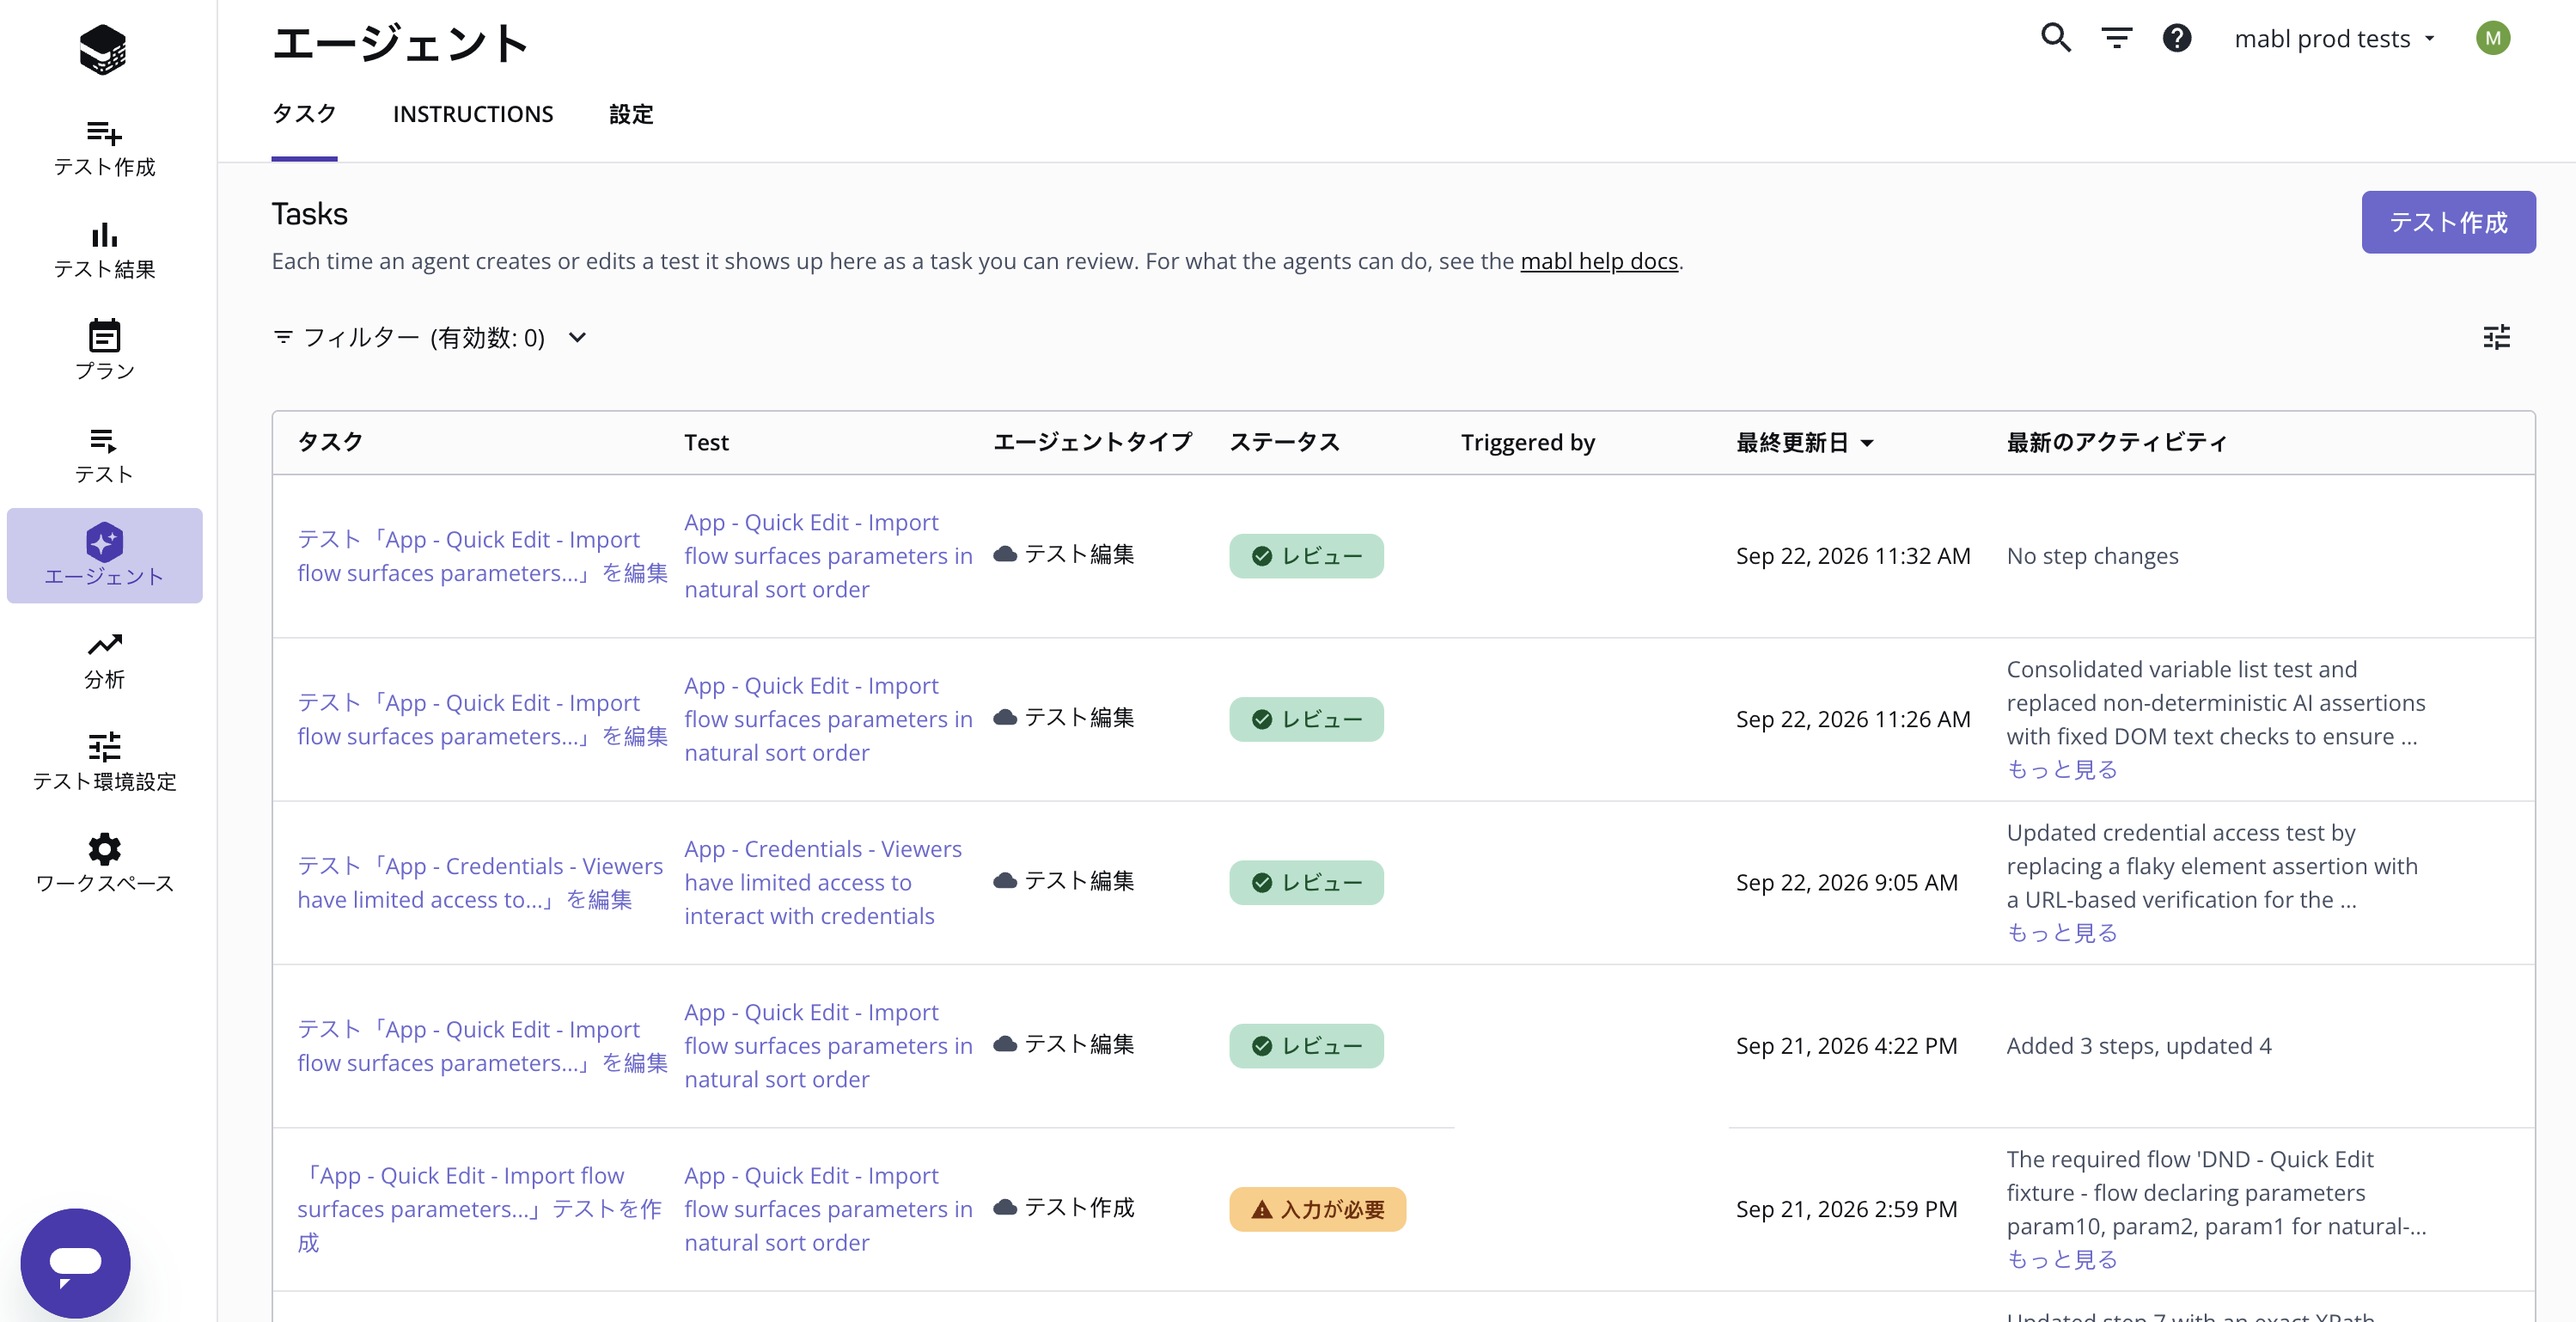The image size is (2576, 1322).
Task: Open task row dated Sep 22, 2026 11:32 AM
Action: coord(482,556)
